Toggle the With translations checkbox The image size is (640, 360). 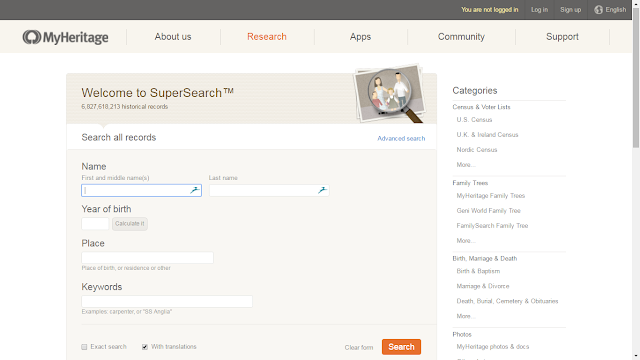pyautogui.click(x=145, y=347)
